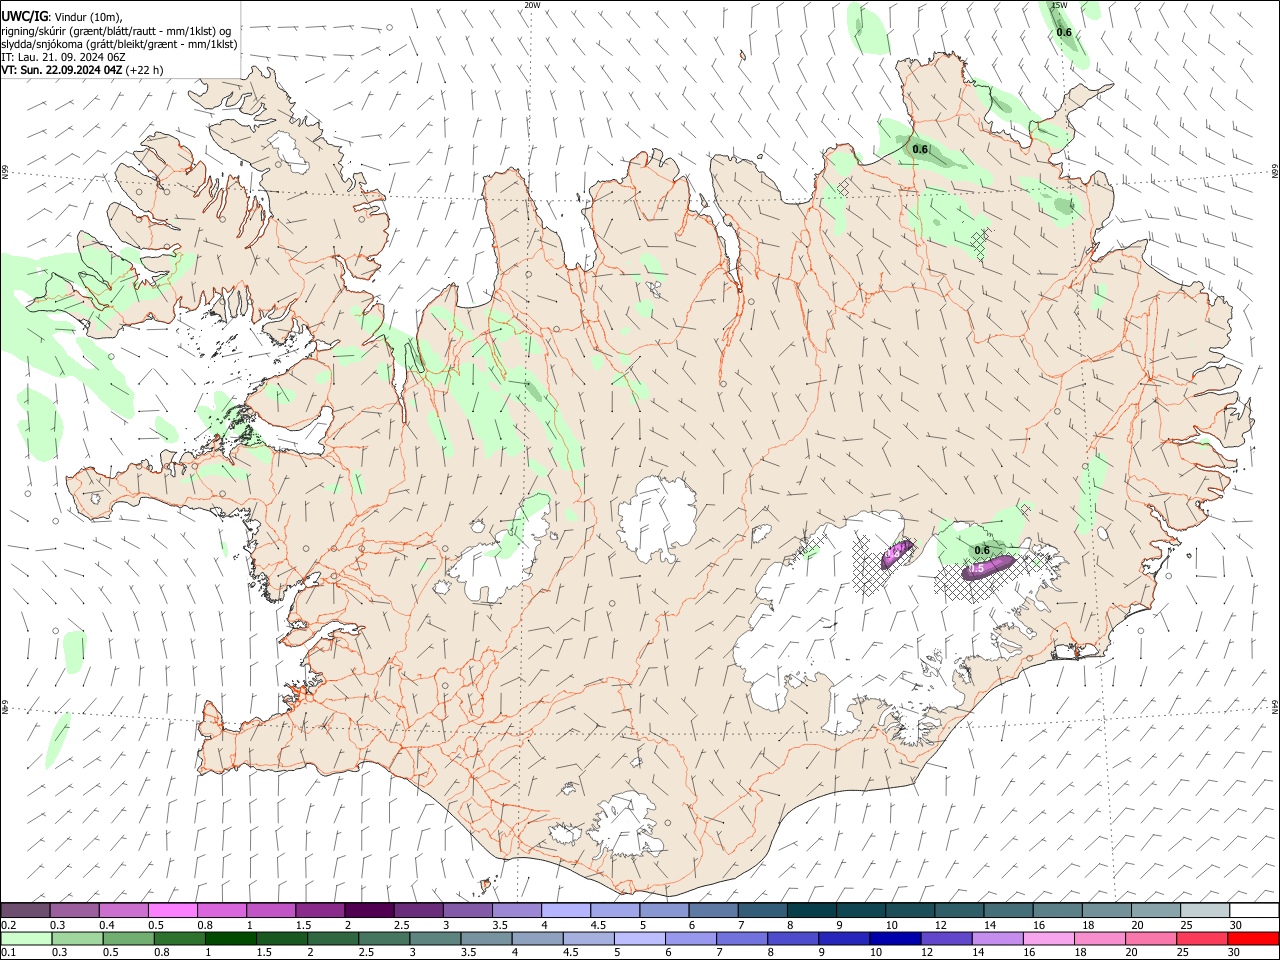Pick the snow legend 20 grey swatch
Viewport: 1280px width, 960px height.
pyautogui.click(x=1156, y=910)
